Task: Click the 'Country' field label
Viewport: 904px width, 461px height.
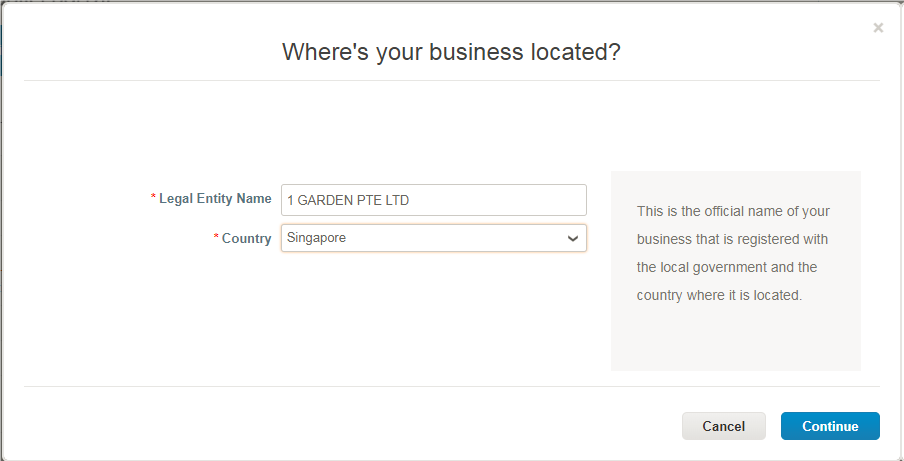Action: pyautogui.click(x=247, y=239)
